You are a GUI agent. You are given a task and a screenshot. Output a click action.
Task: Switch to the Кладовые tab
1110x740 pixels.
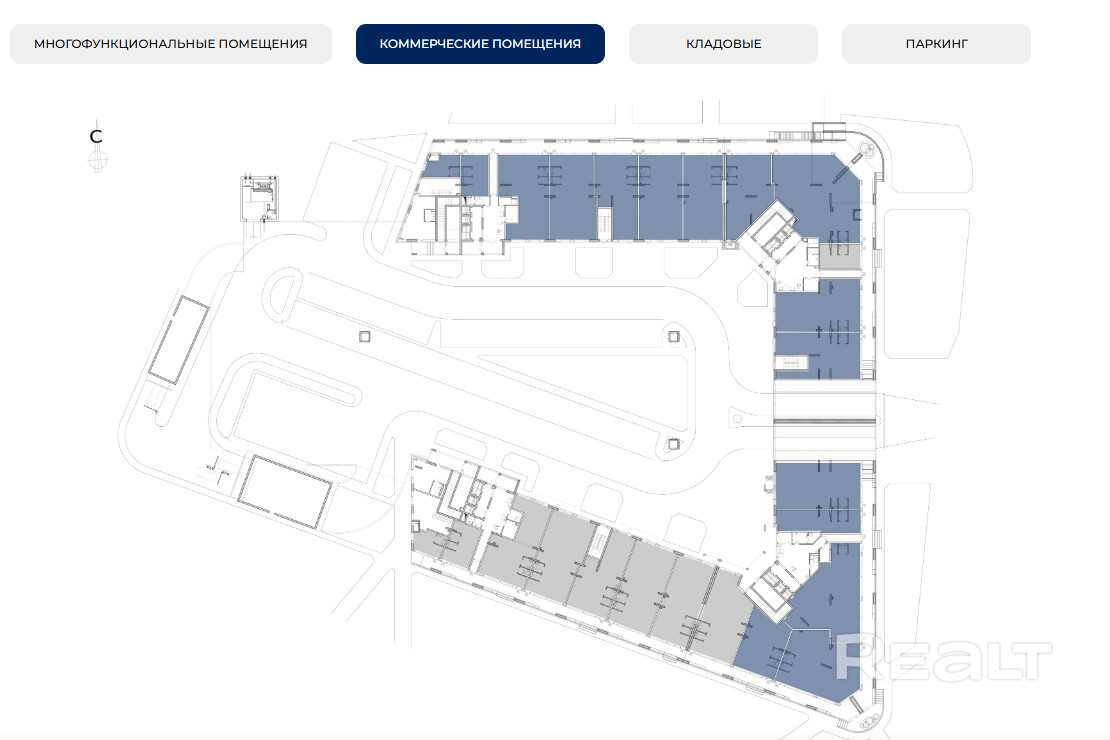click(x=723, y=44)
